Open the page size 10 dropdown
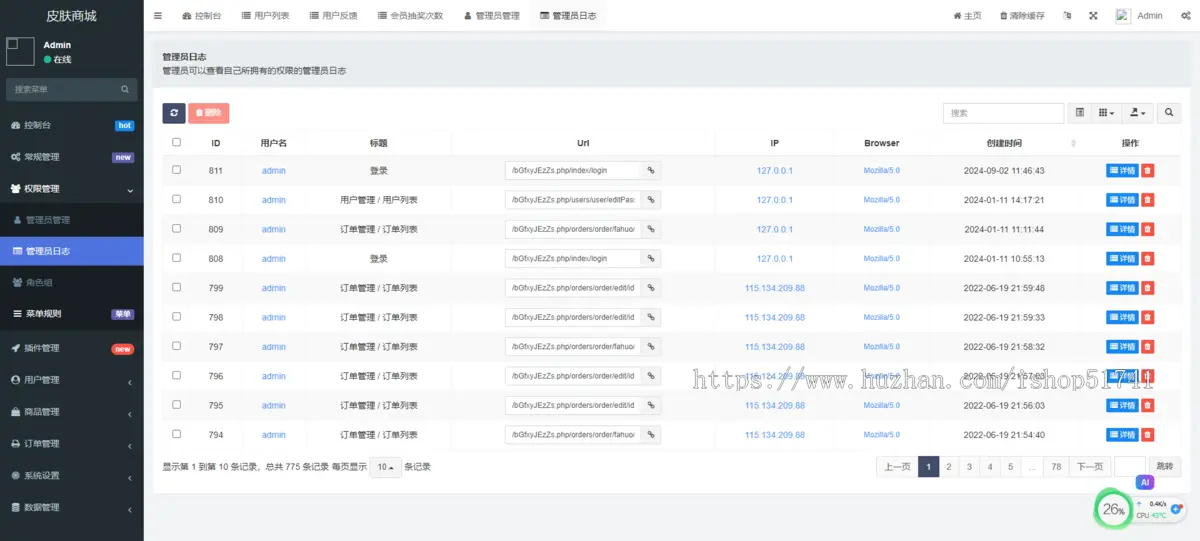Image resolution: width=1200 pixels, height=541 pixels. (x=385, y=467)
